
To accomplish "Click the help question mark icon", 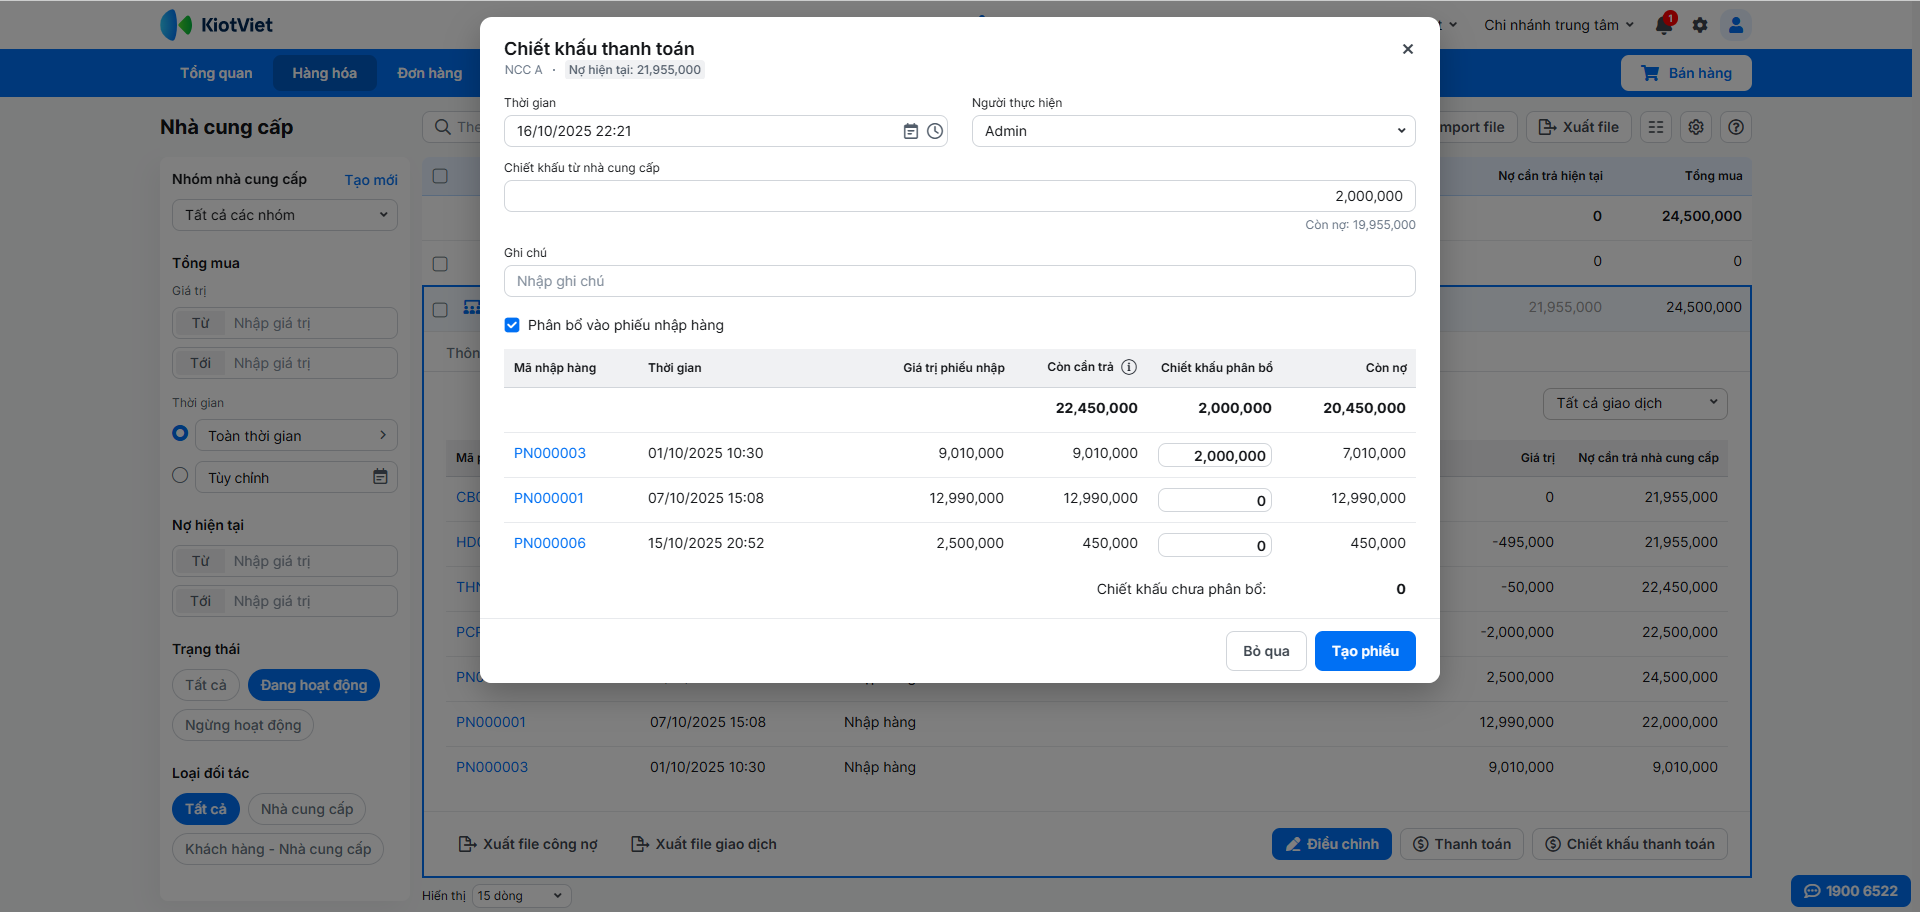I will (1736, 127).
